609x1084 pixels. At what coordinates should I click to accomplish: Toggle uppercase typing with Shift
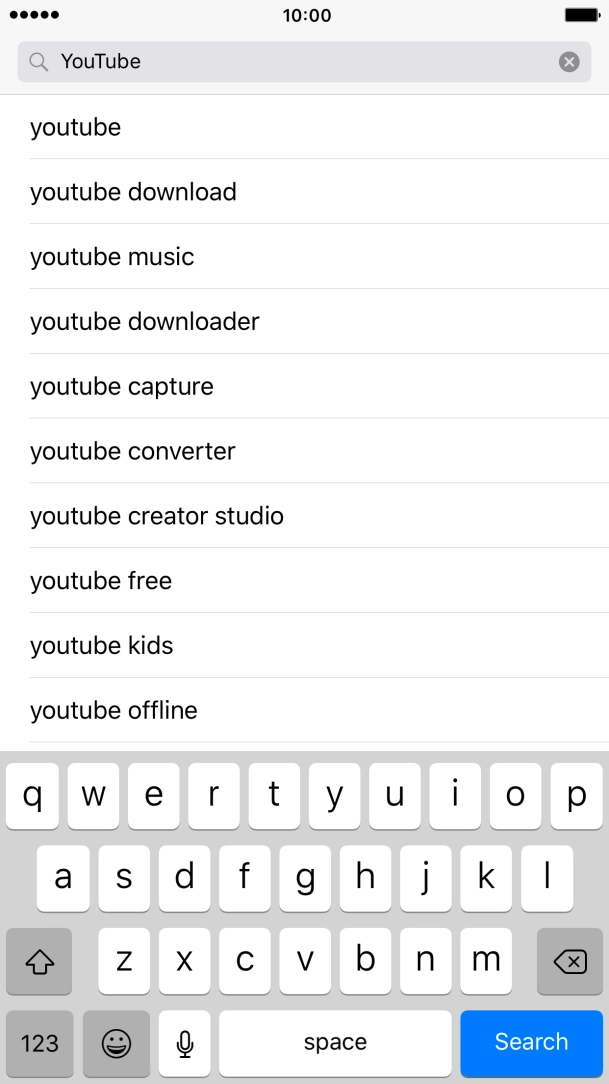pos(39,961)
